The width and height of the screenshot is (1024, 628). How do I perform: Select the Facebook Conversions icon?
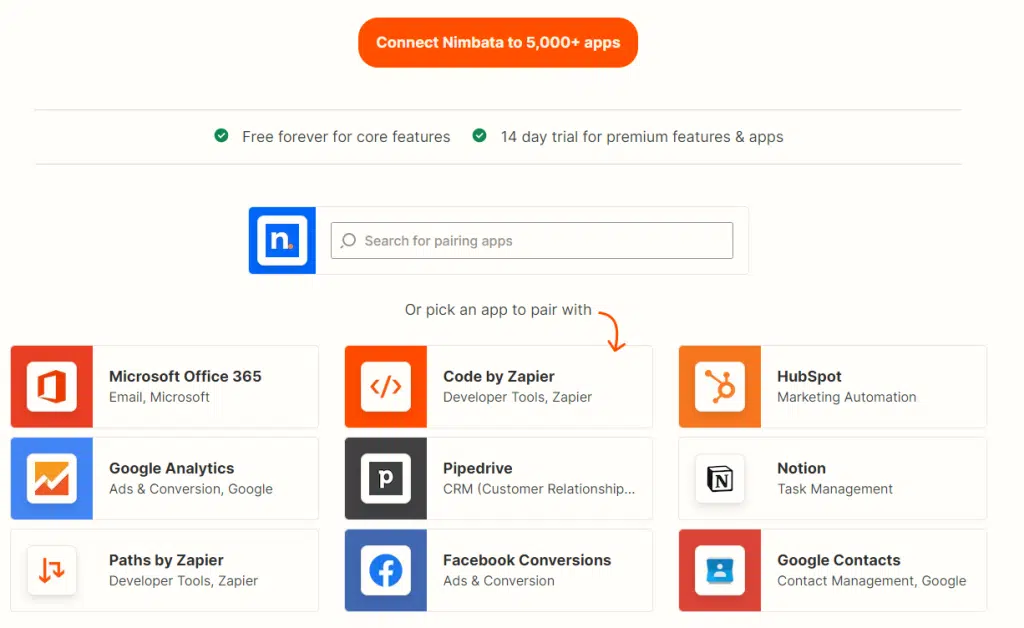pyautogui.click(x=386, y=571)
